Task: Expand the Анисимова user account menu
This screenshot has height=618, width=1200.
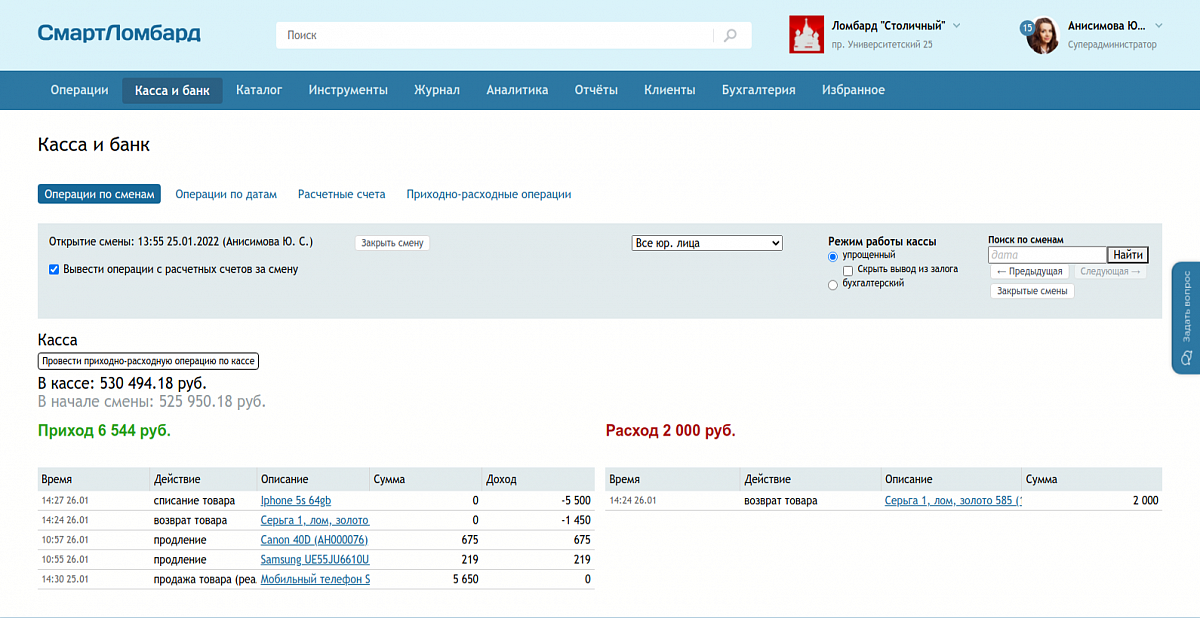Action: pos(1159,25)
